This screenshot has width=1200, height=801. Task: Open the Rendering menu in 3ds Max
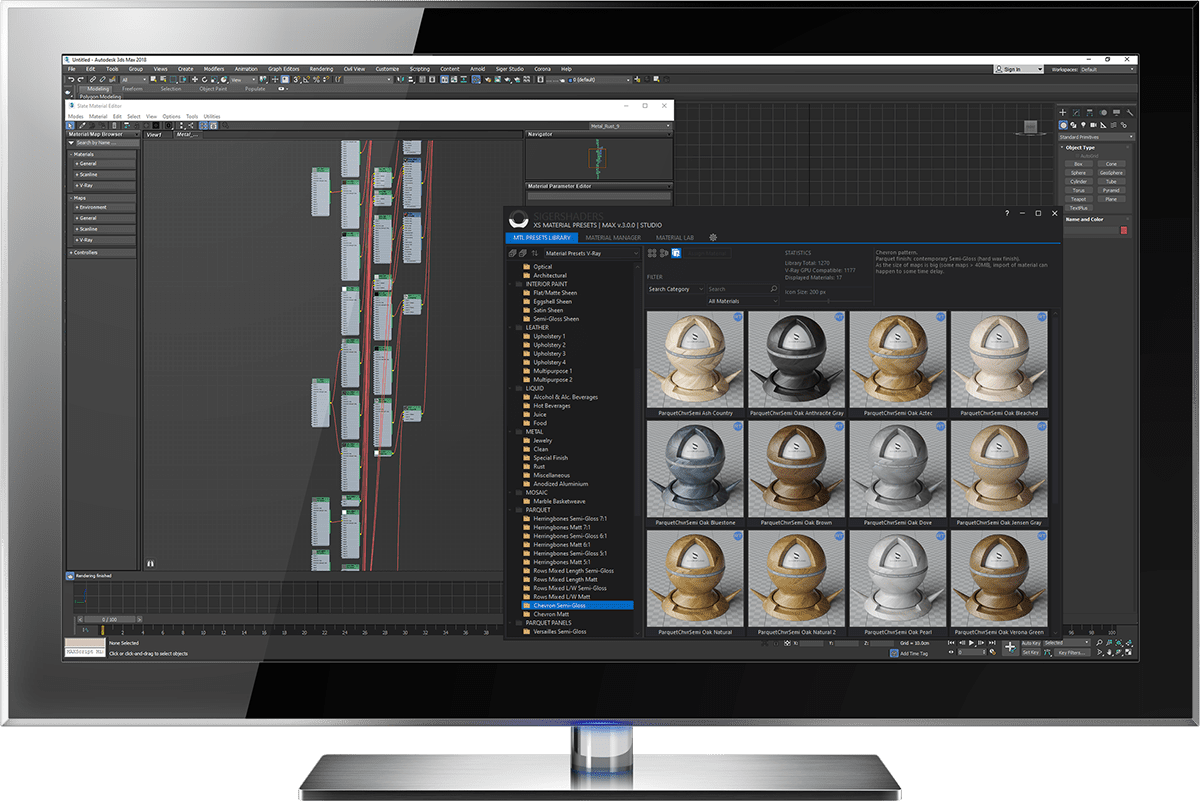pos(321,69)
